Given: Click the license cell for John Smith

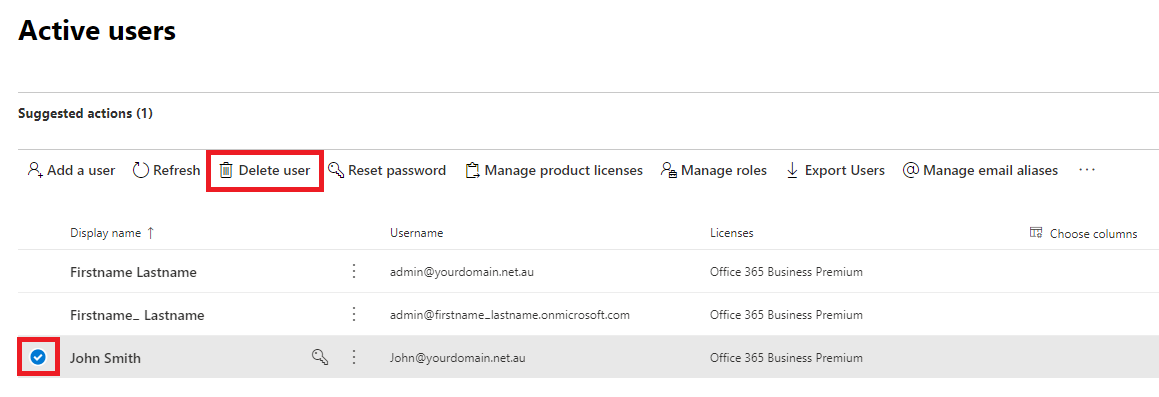Looking at the screenshot, I should pos(786,358).
